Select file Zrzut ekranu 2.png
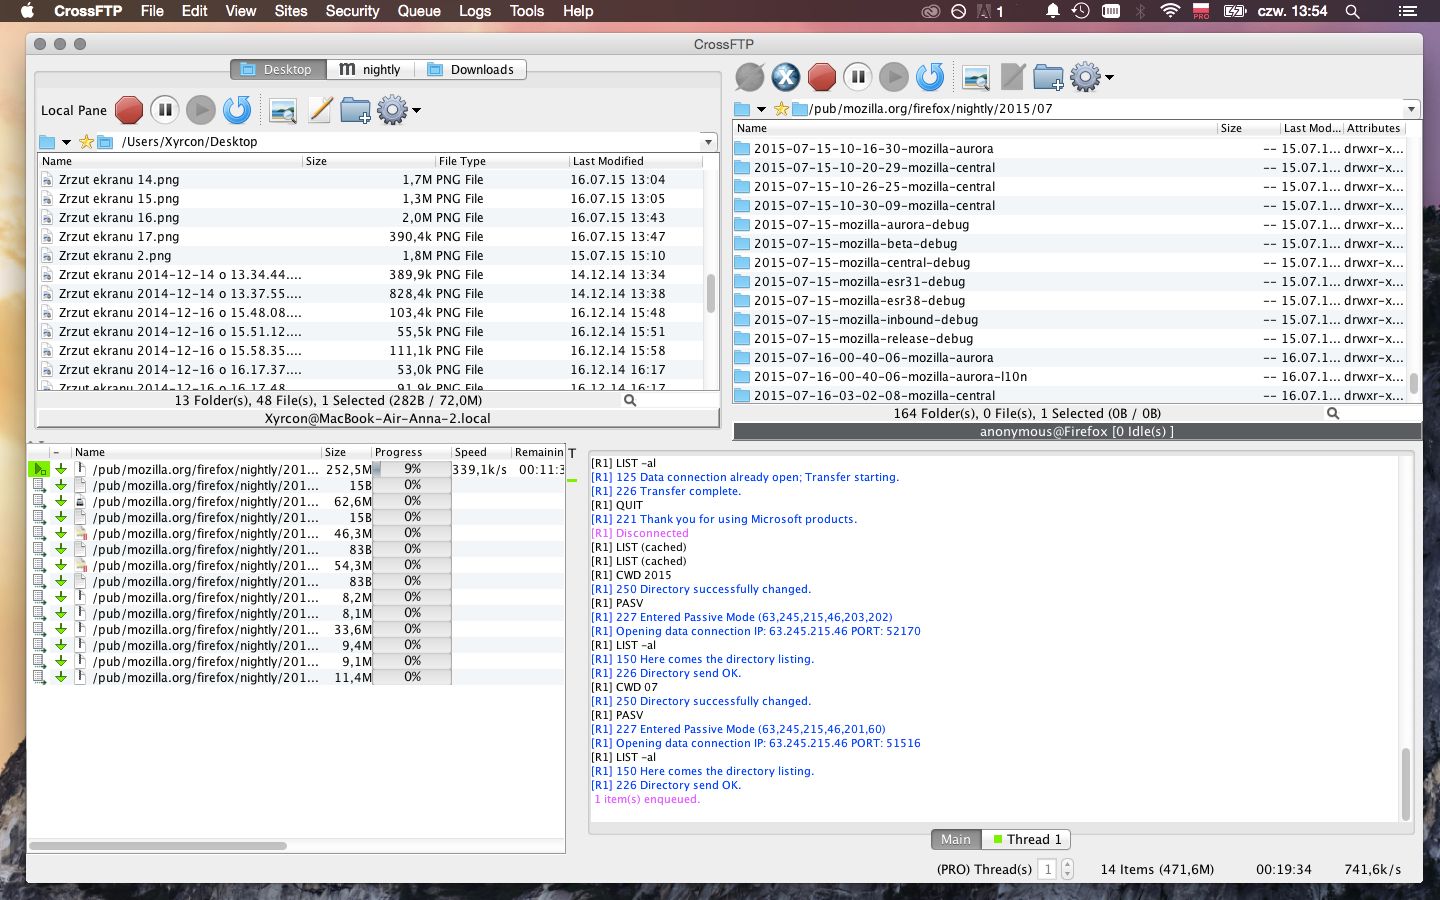Screen dimensions: 1440x900 click(370, 256)
